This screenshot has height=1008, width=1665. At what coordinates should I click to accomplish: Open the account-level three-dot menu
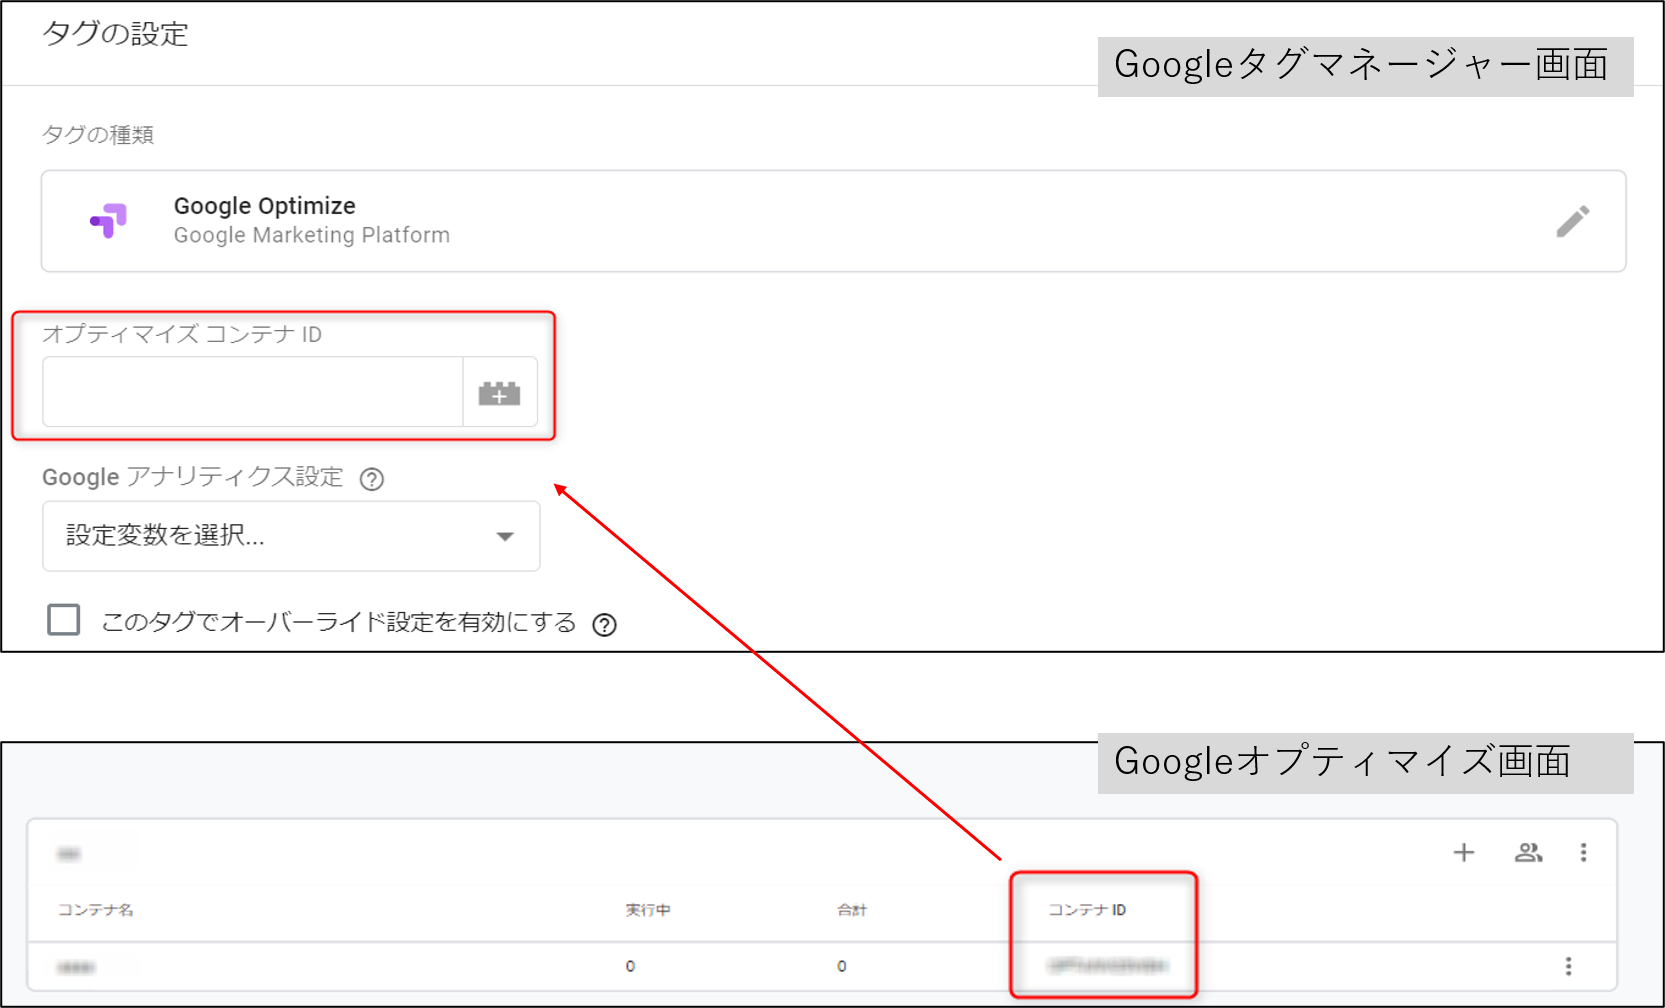pyautogui.click(x=1583, y=852)
